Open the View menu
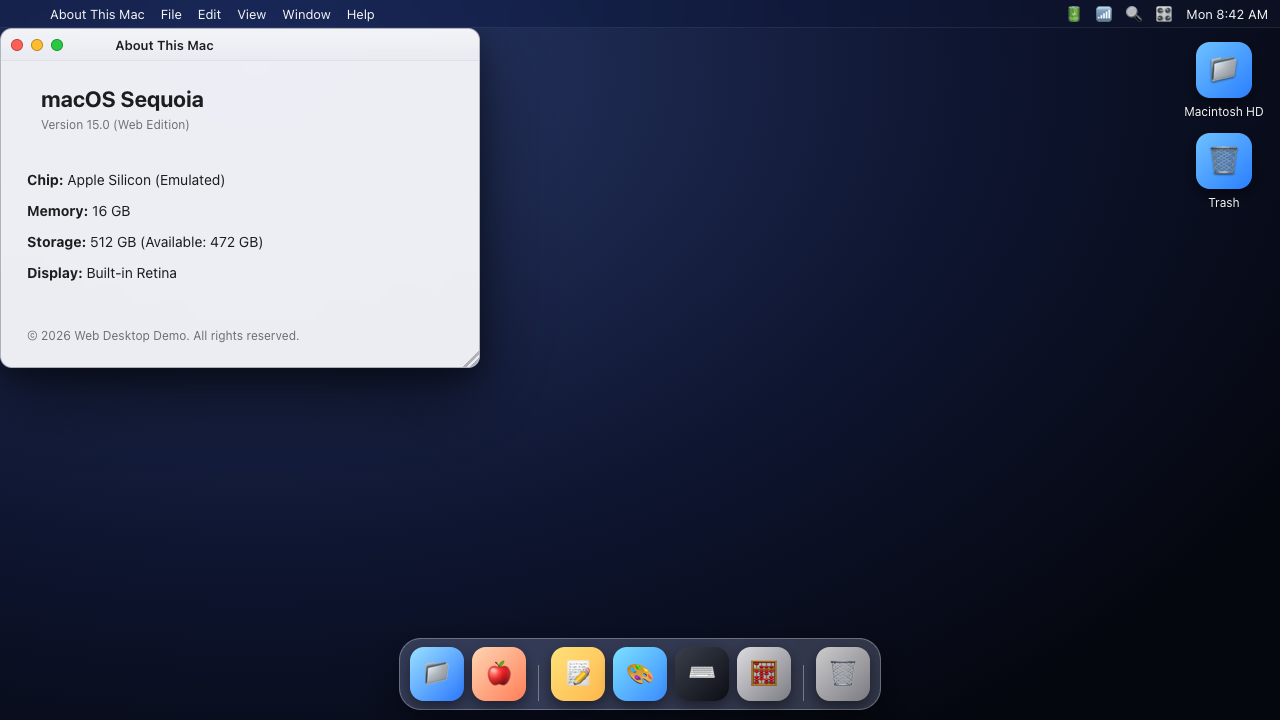 click(252, 14)
